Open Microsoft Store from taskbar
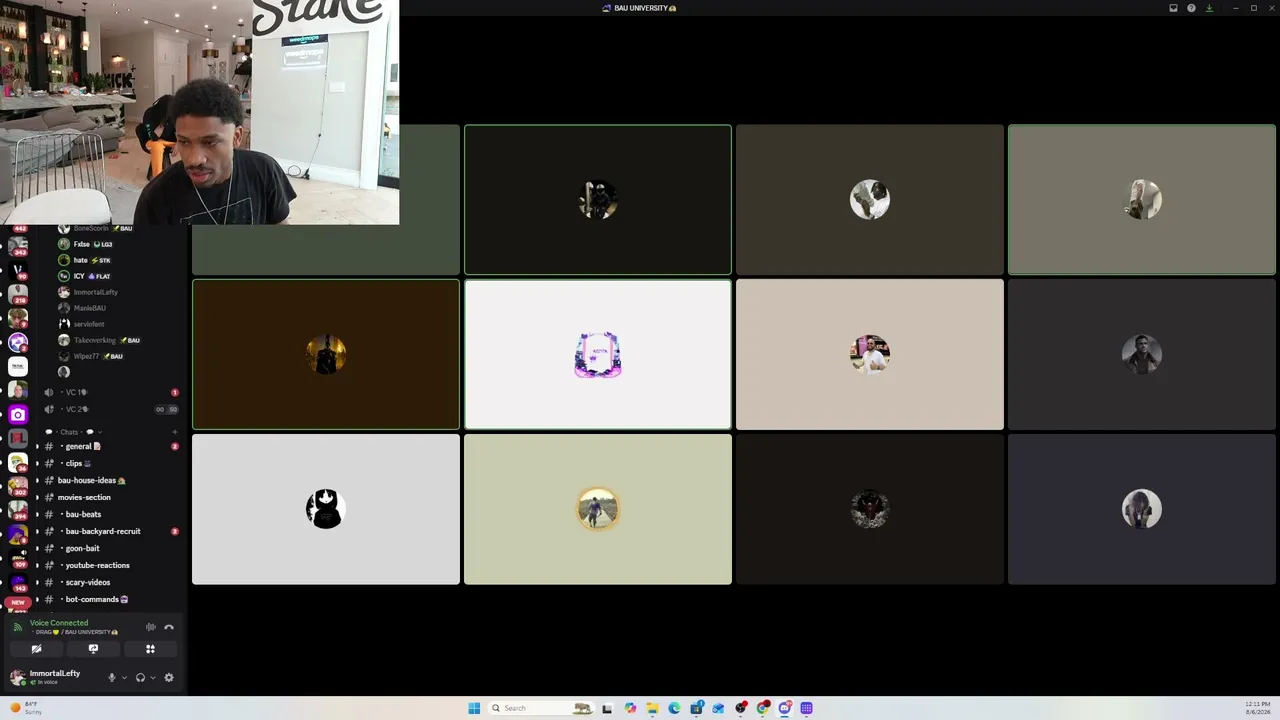The image size is (1280, 720). (x=696, y=708)
